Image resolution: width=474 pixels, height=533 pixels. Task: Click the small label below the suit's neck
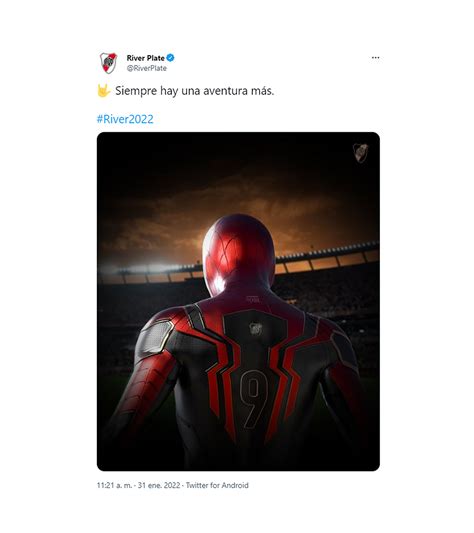click(253, 299)
